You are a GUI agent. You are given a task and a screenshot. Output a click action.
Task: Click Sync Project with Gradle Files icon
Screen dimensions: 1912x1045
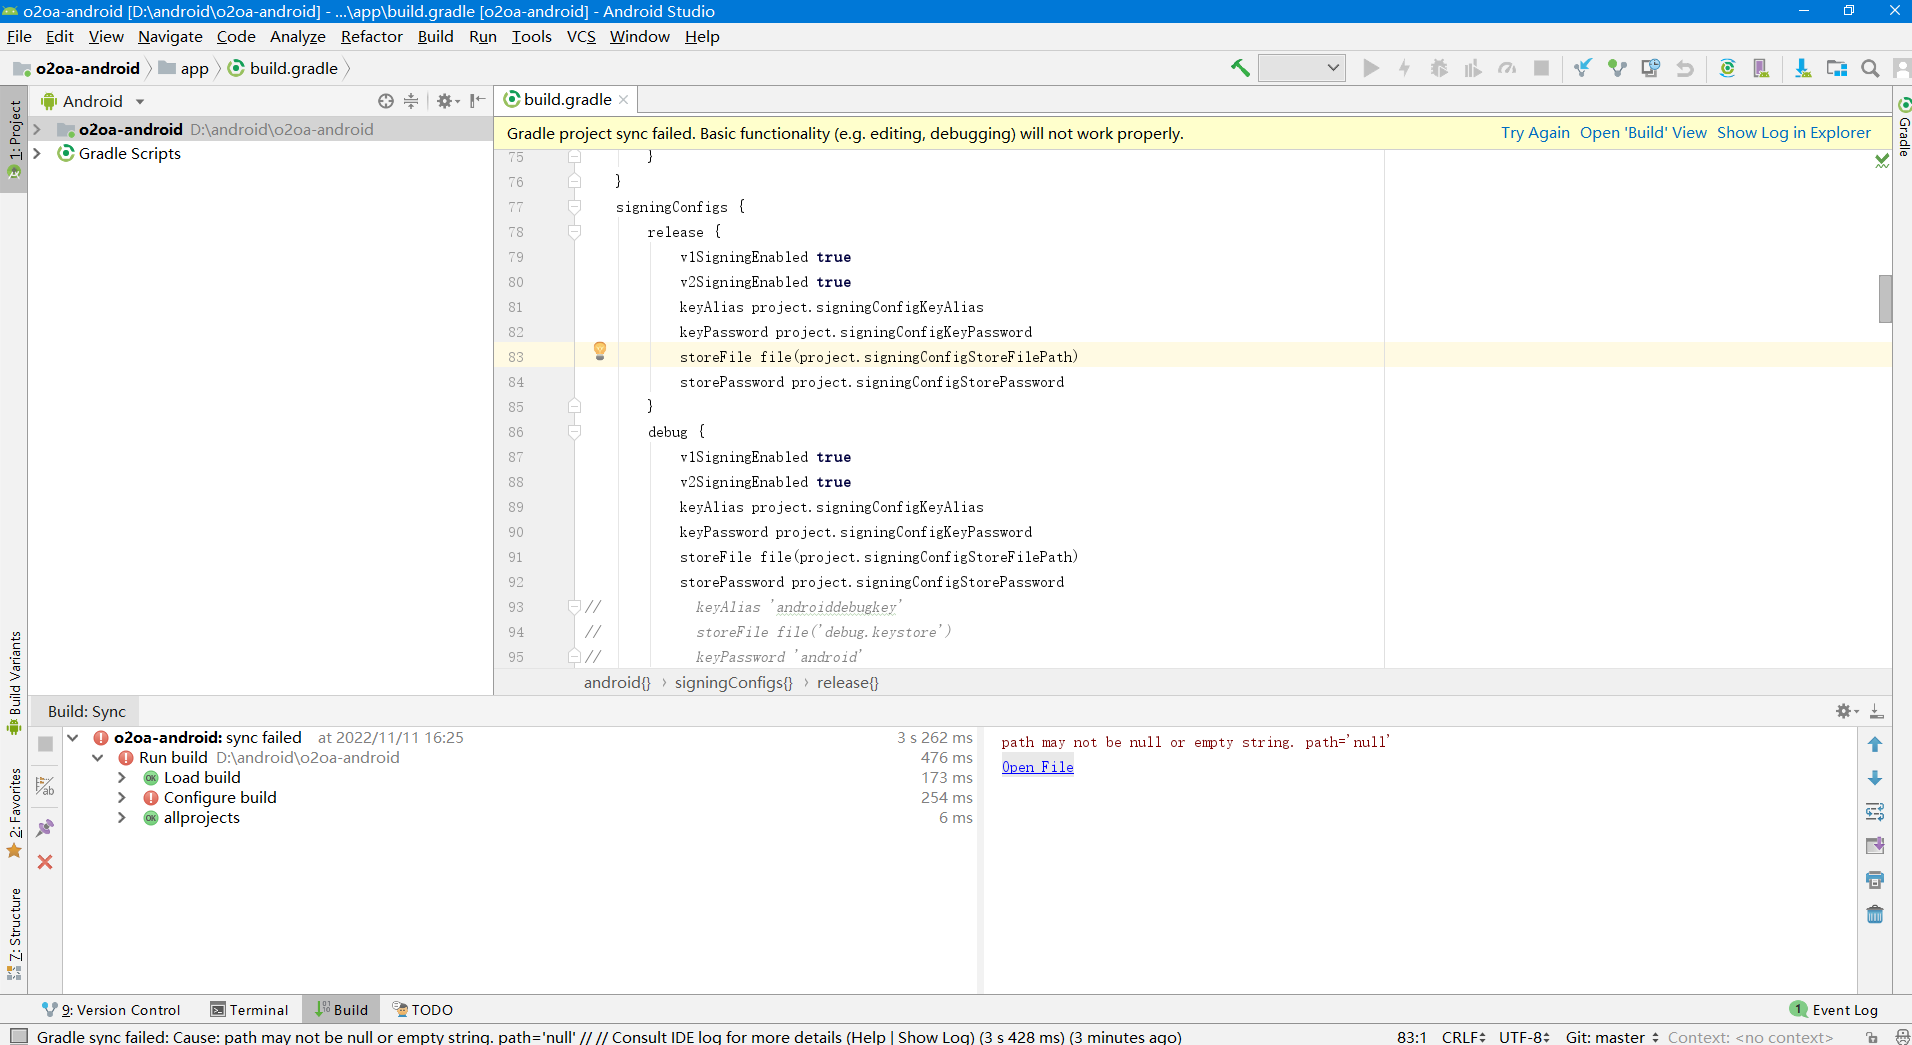(1727, 68)
